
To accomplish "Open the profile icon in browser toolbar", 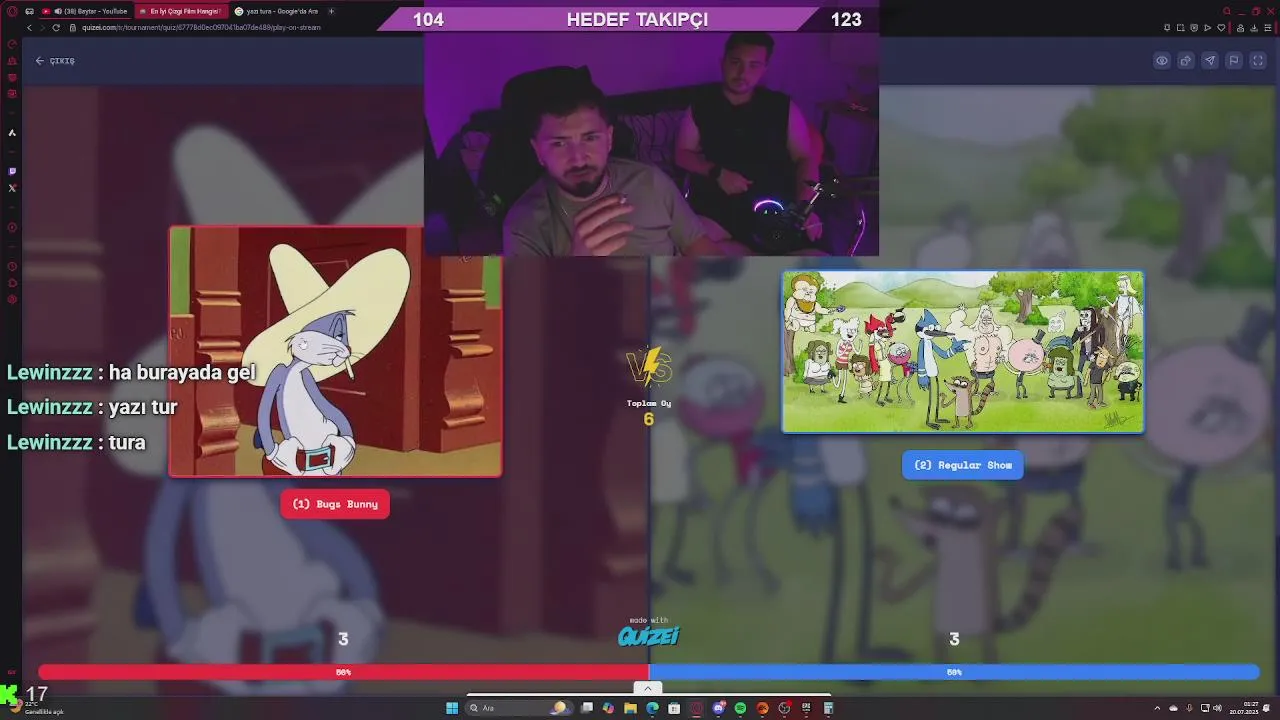I will tap(1240, 27).
